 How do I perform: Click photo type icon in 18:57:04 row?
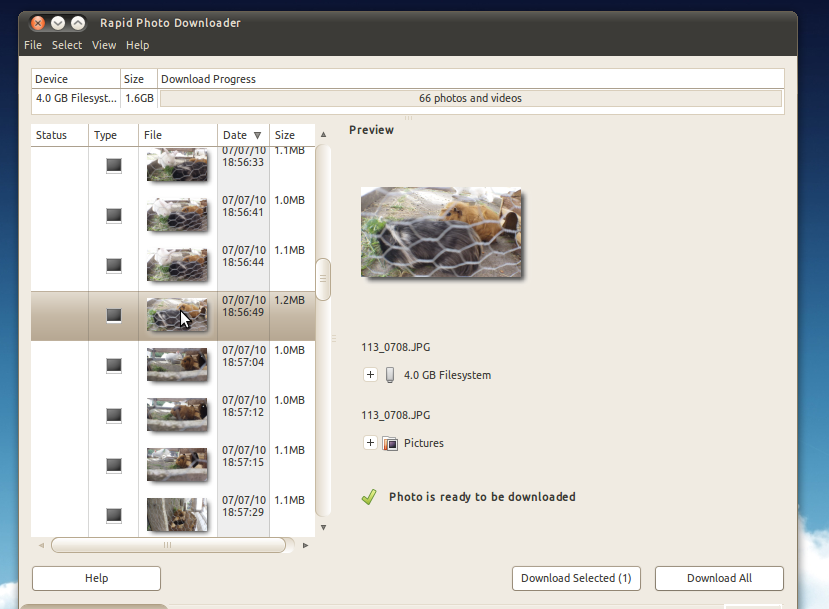coord(114,365)
